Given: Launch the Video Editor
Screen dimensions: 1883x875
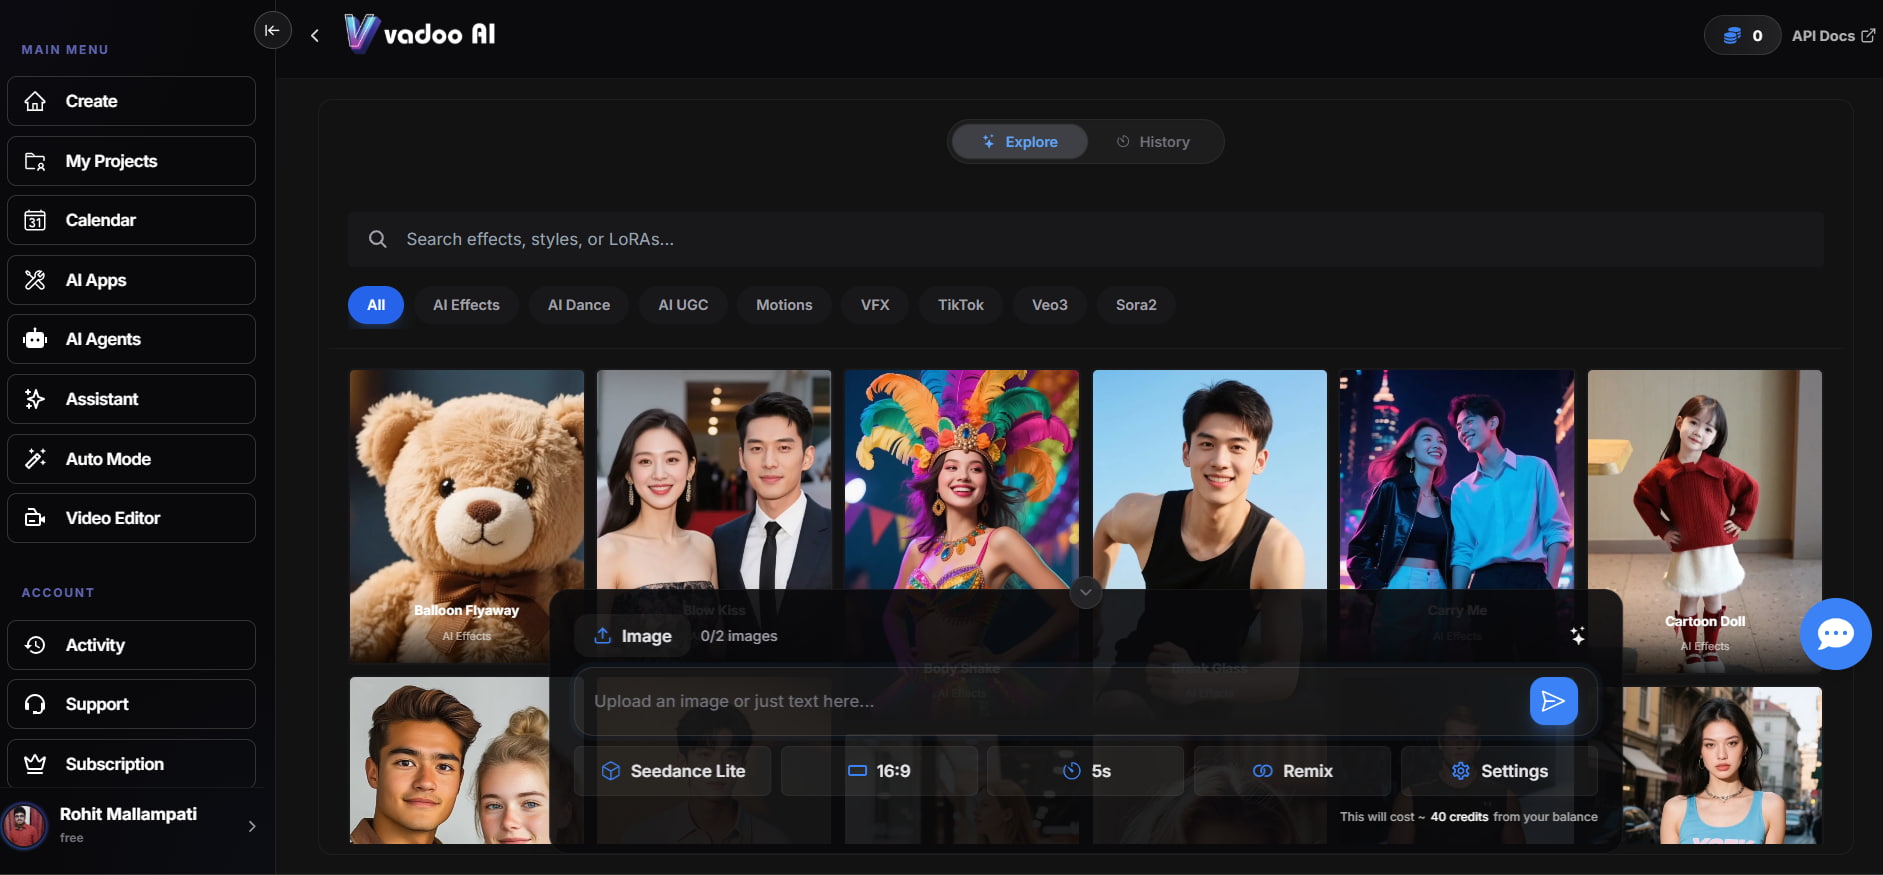Looking at the screenshot, I should point(131,518).
